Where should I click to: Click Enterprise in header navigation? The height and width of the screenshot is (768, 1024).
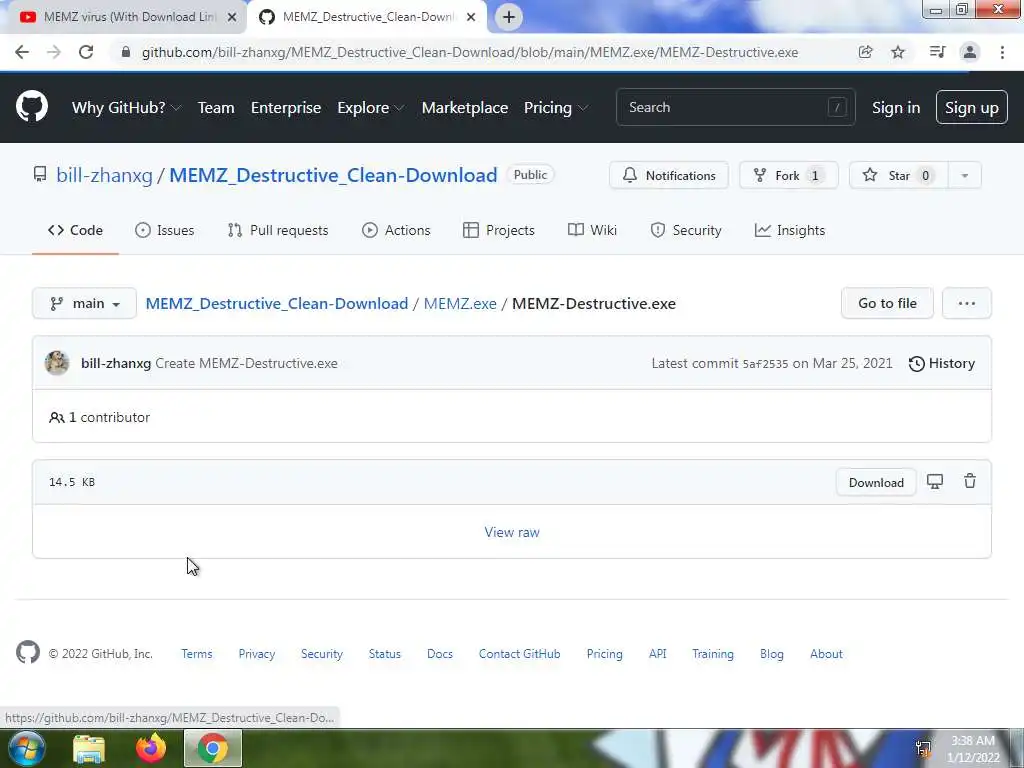coord(286,108)
